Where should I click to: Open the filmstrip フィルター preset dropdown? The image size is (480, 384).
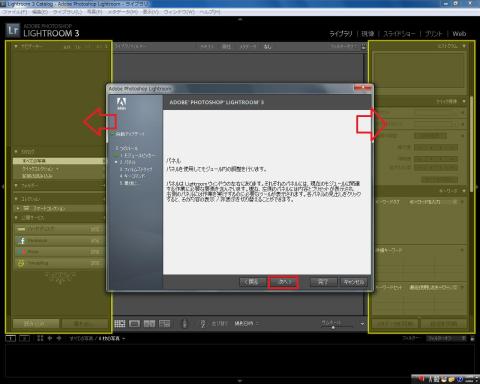tap(446, 338)
